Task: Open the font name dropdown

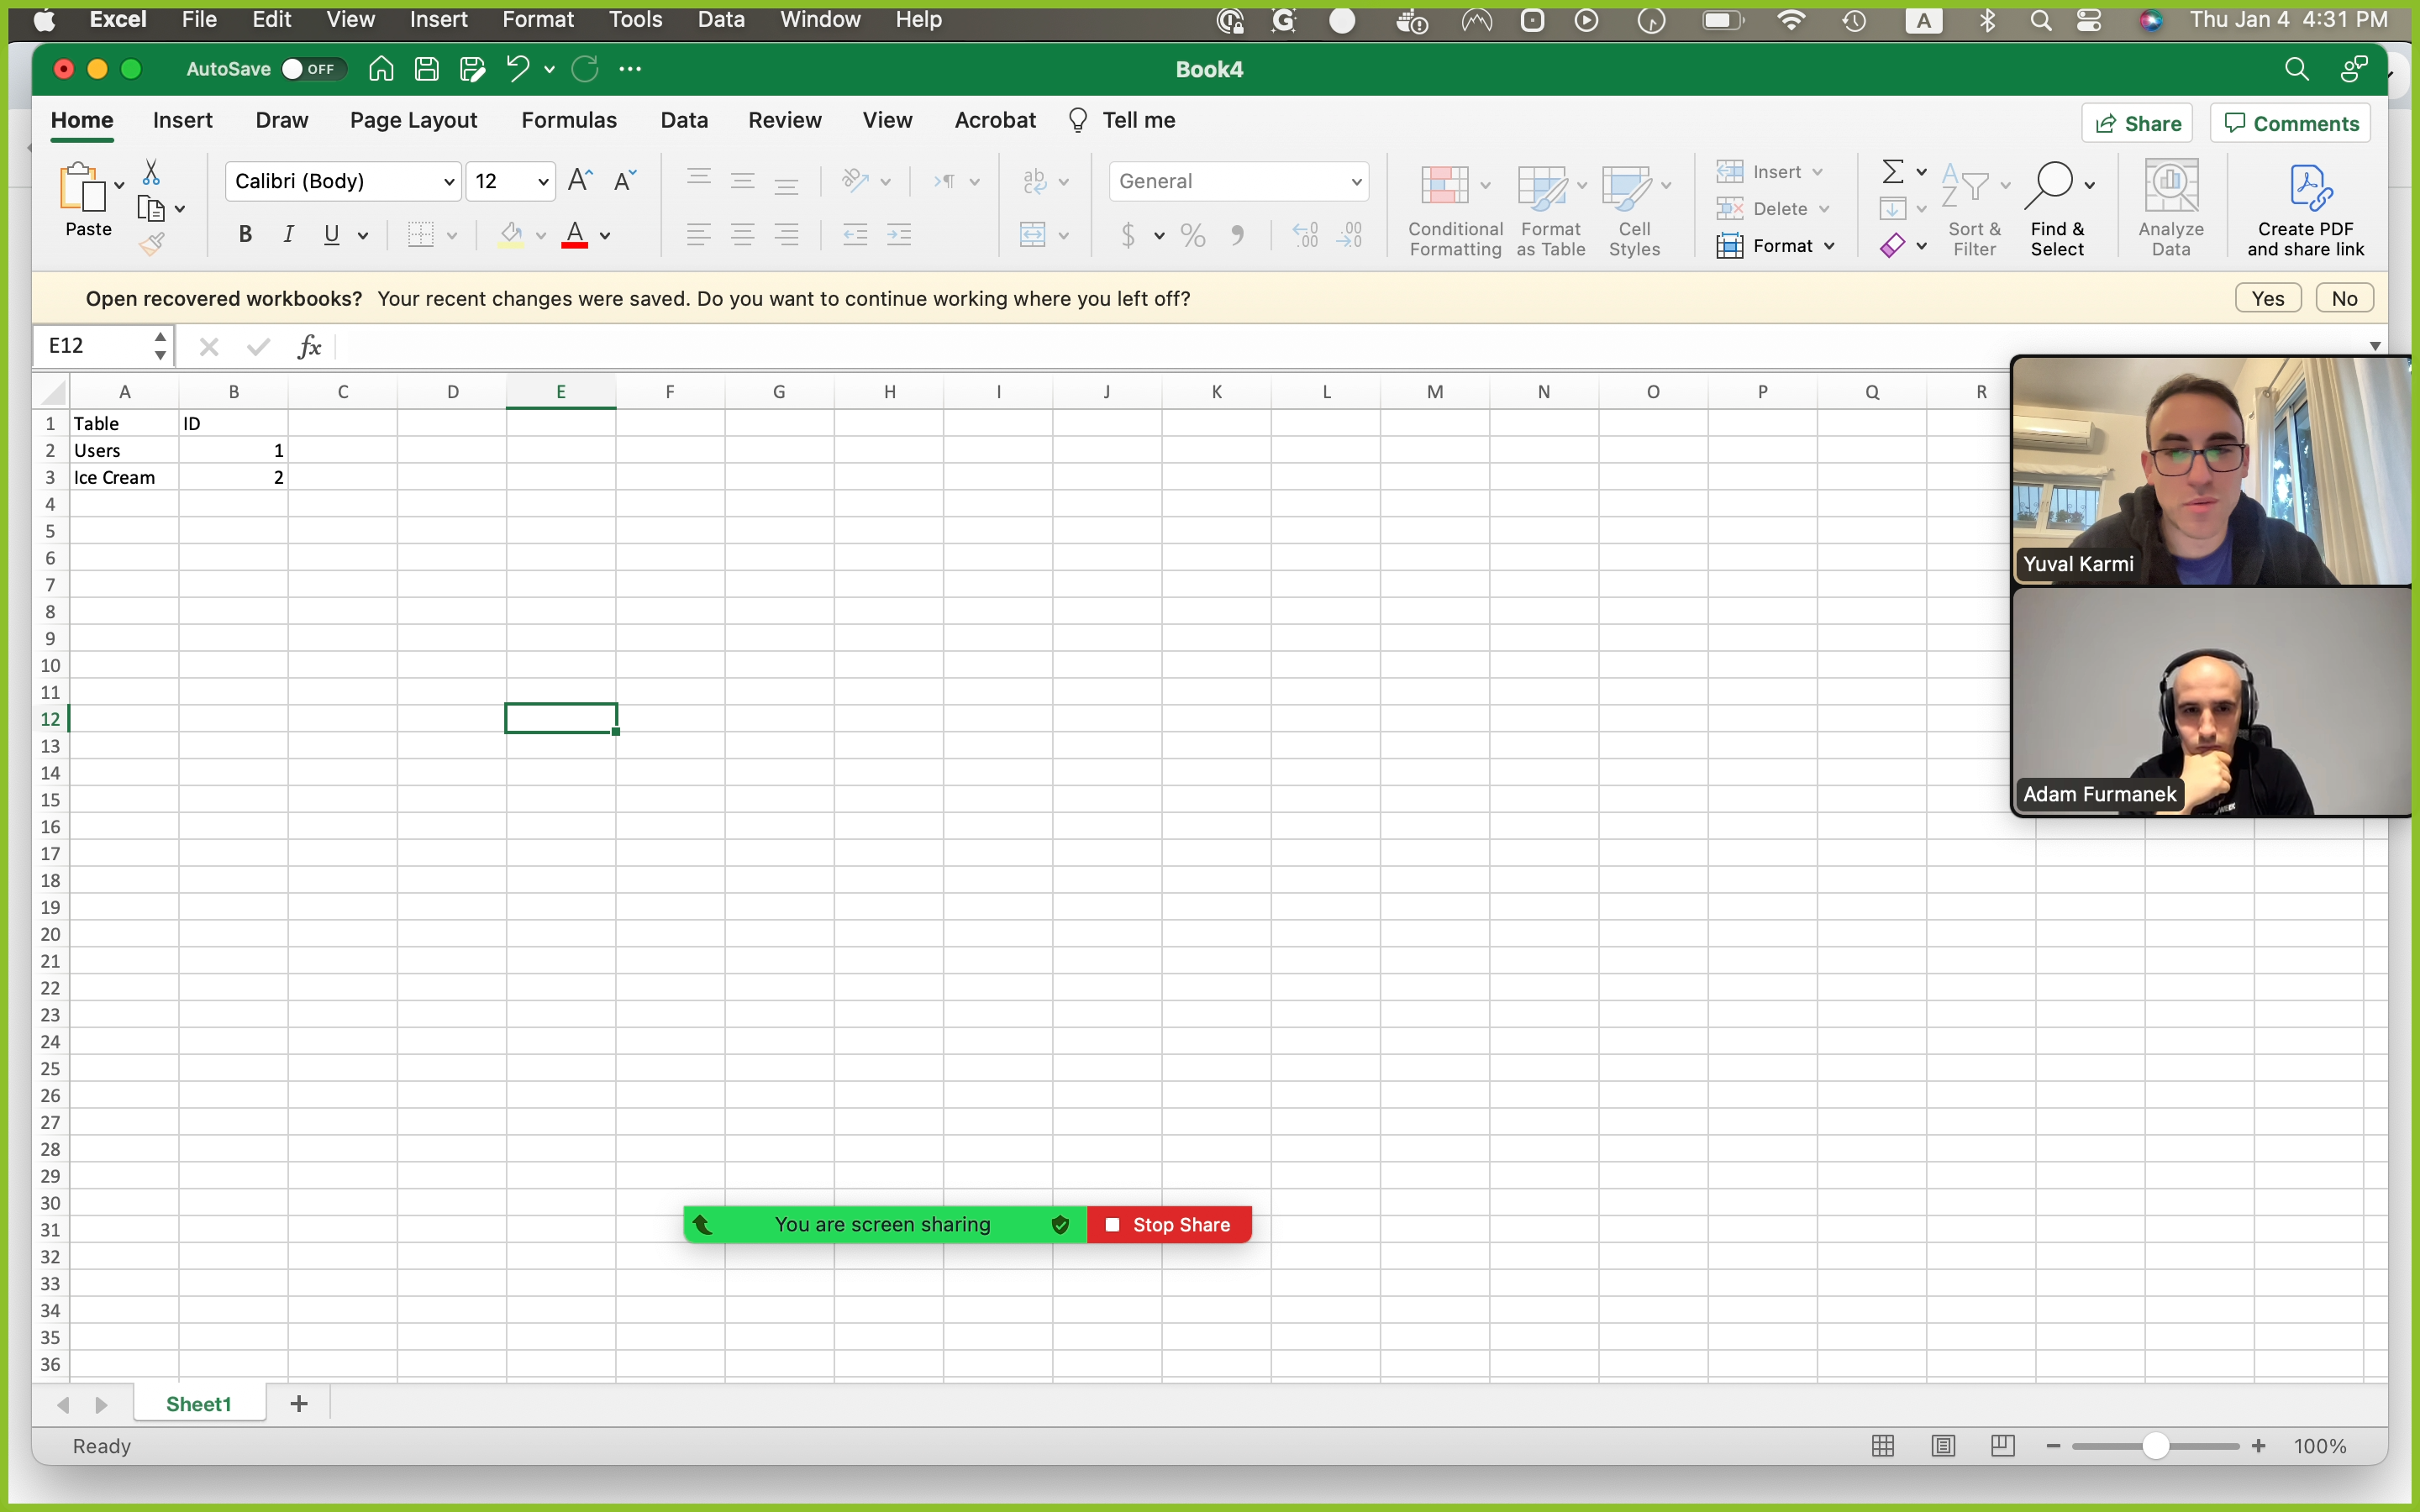Action: pos(449,182)
